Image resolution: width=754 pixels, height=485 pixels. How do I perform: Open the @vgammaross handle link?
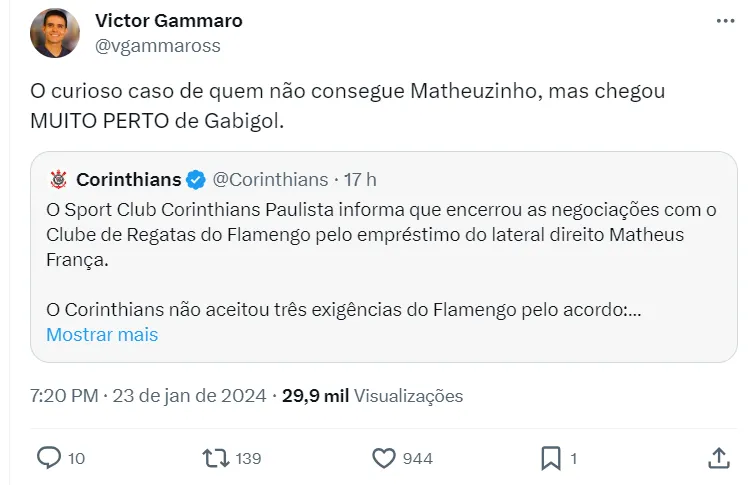(157, 46)
